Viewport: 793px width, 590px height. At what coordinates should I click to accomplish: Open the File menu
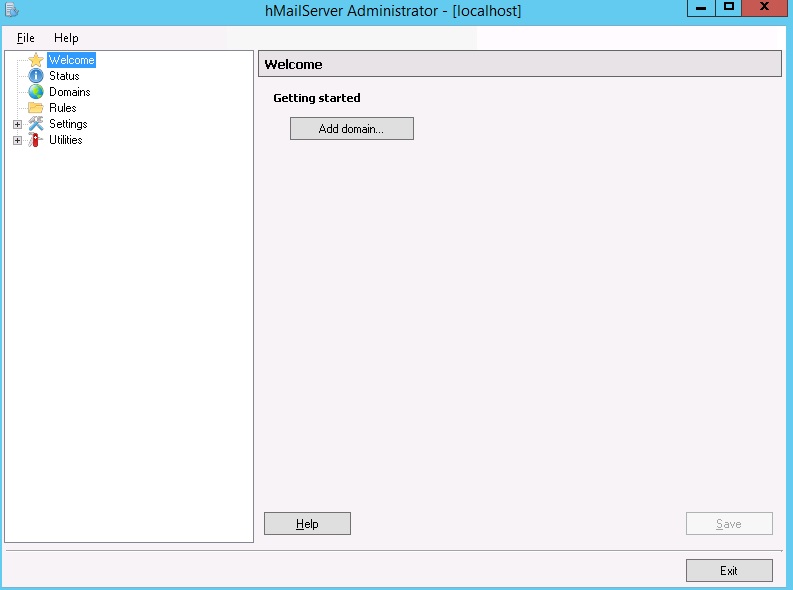26,38
